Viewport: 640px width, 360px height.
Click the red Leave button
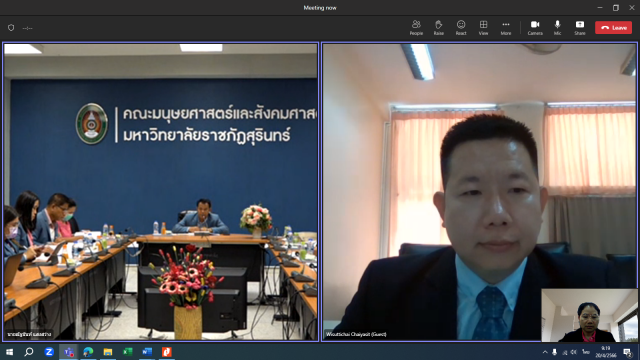(x=613, y=28)
